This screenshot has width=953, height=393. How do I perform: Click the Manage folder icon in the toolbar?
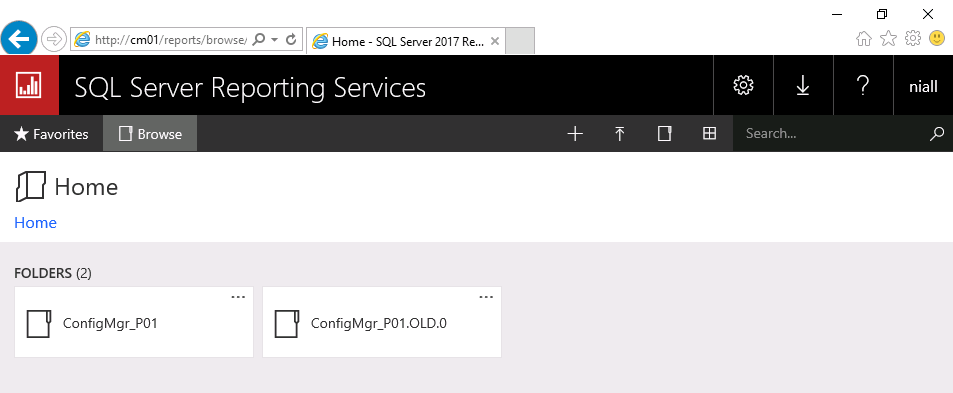tap(664, 134)
